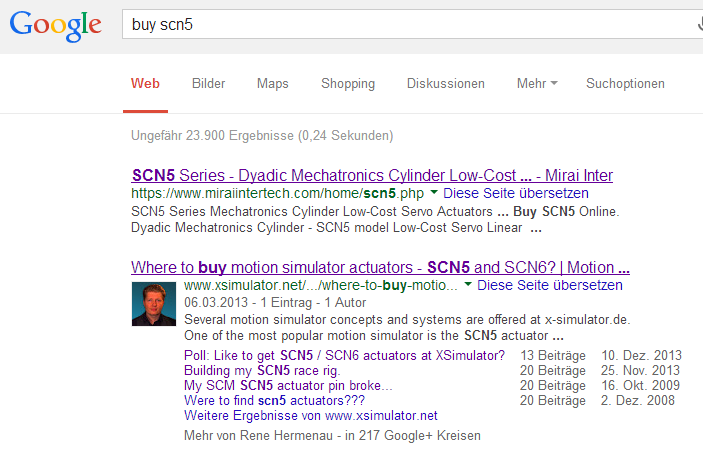
Task: Click the microphone voice search icon
Action: coord(700,24)
